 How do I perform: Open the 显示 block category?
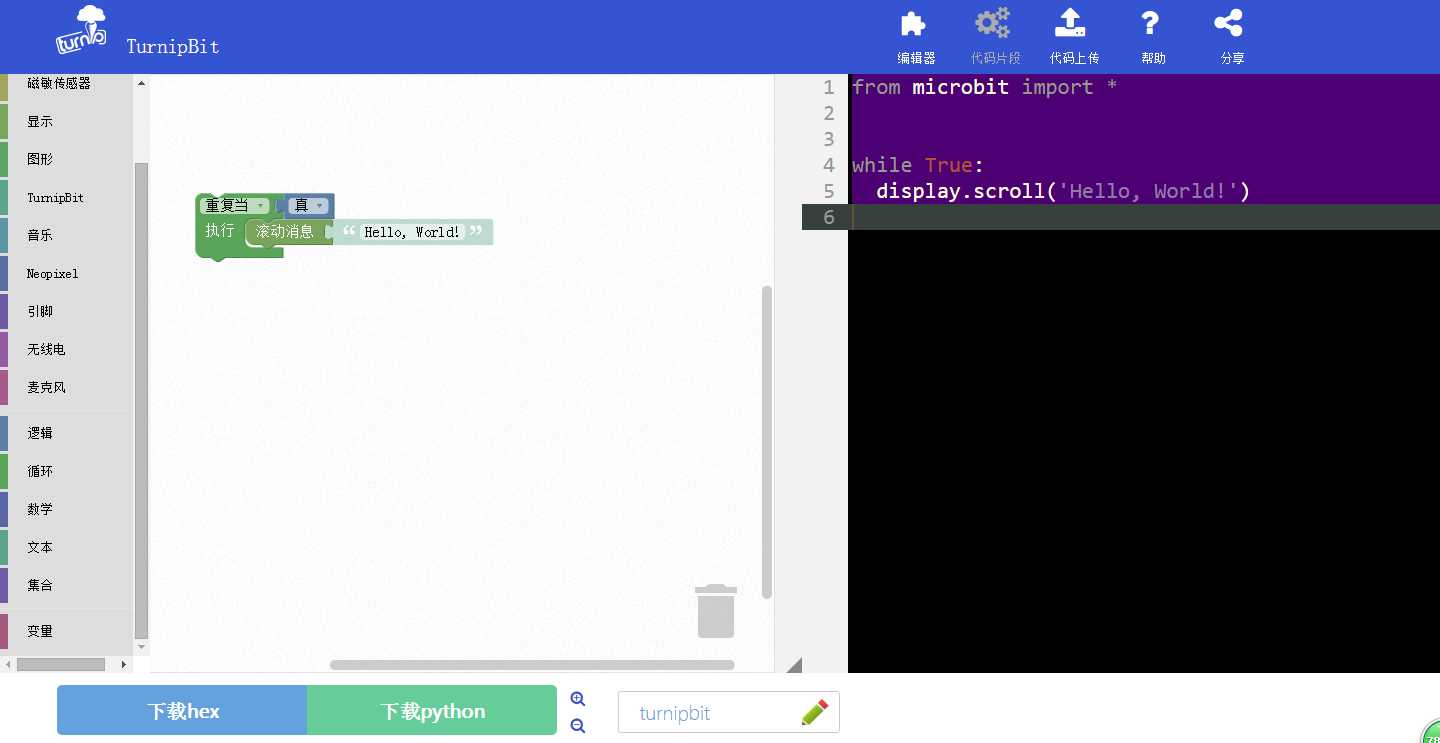point(66,121)
